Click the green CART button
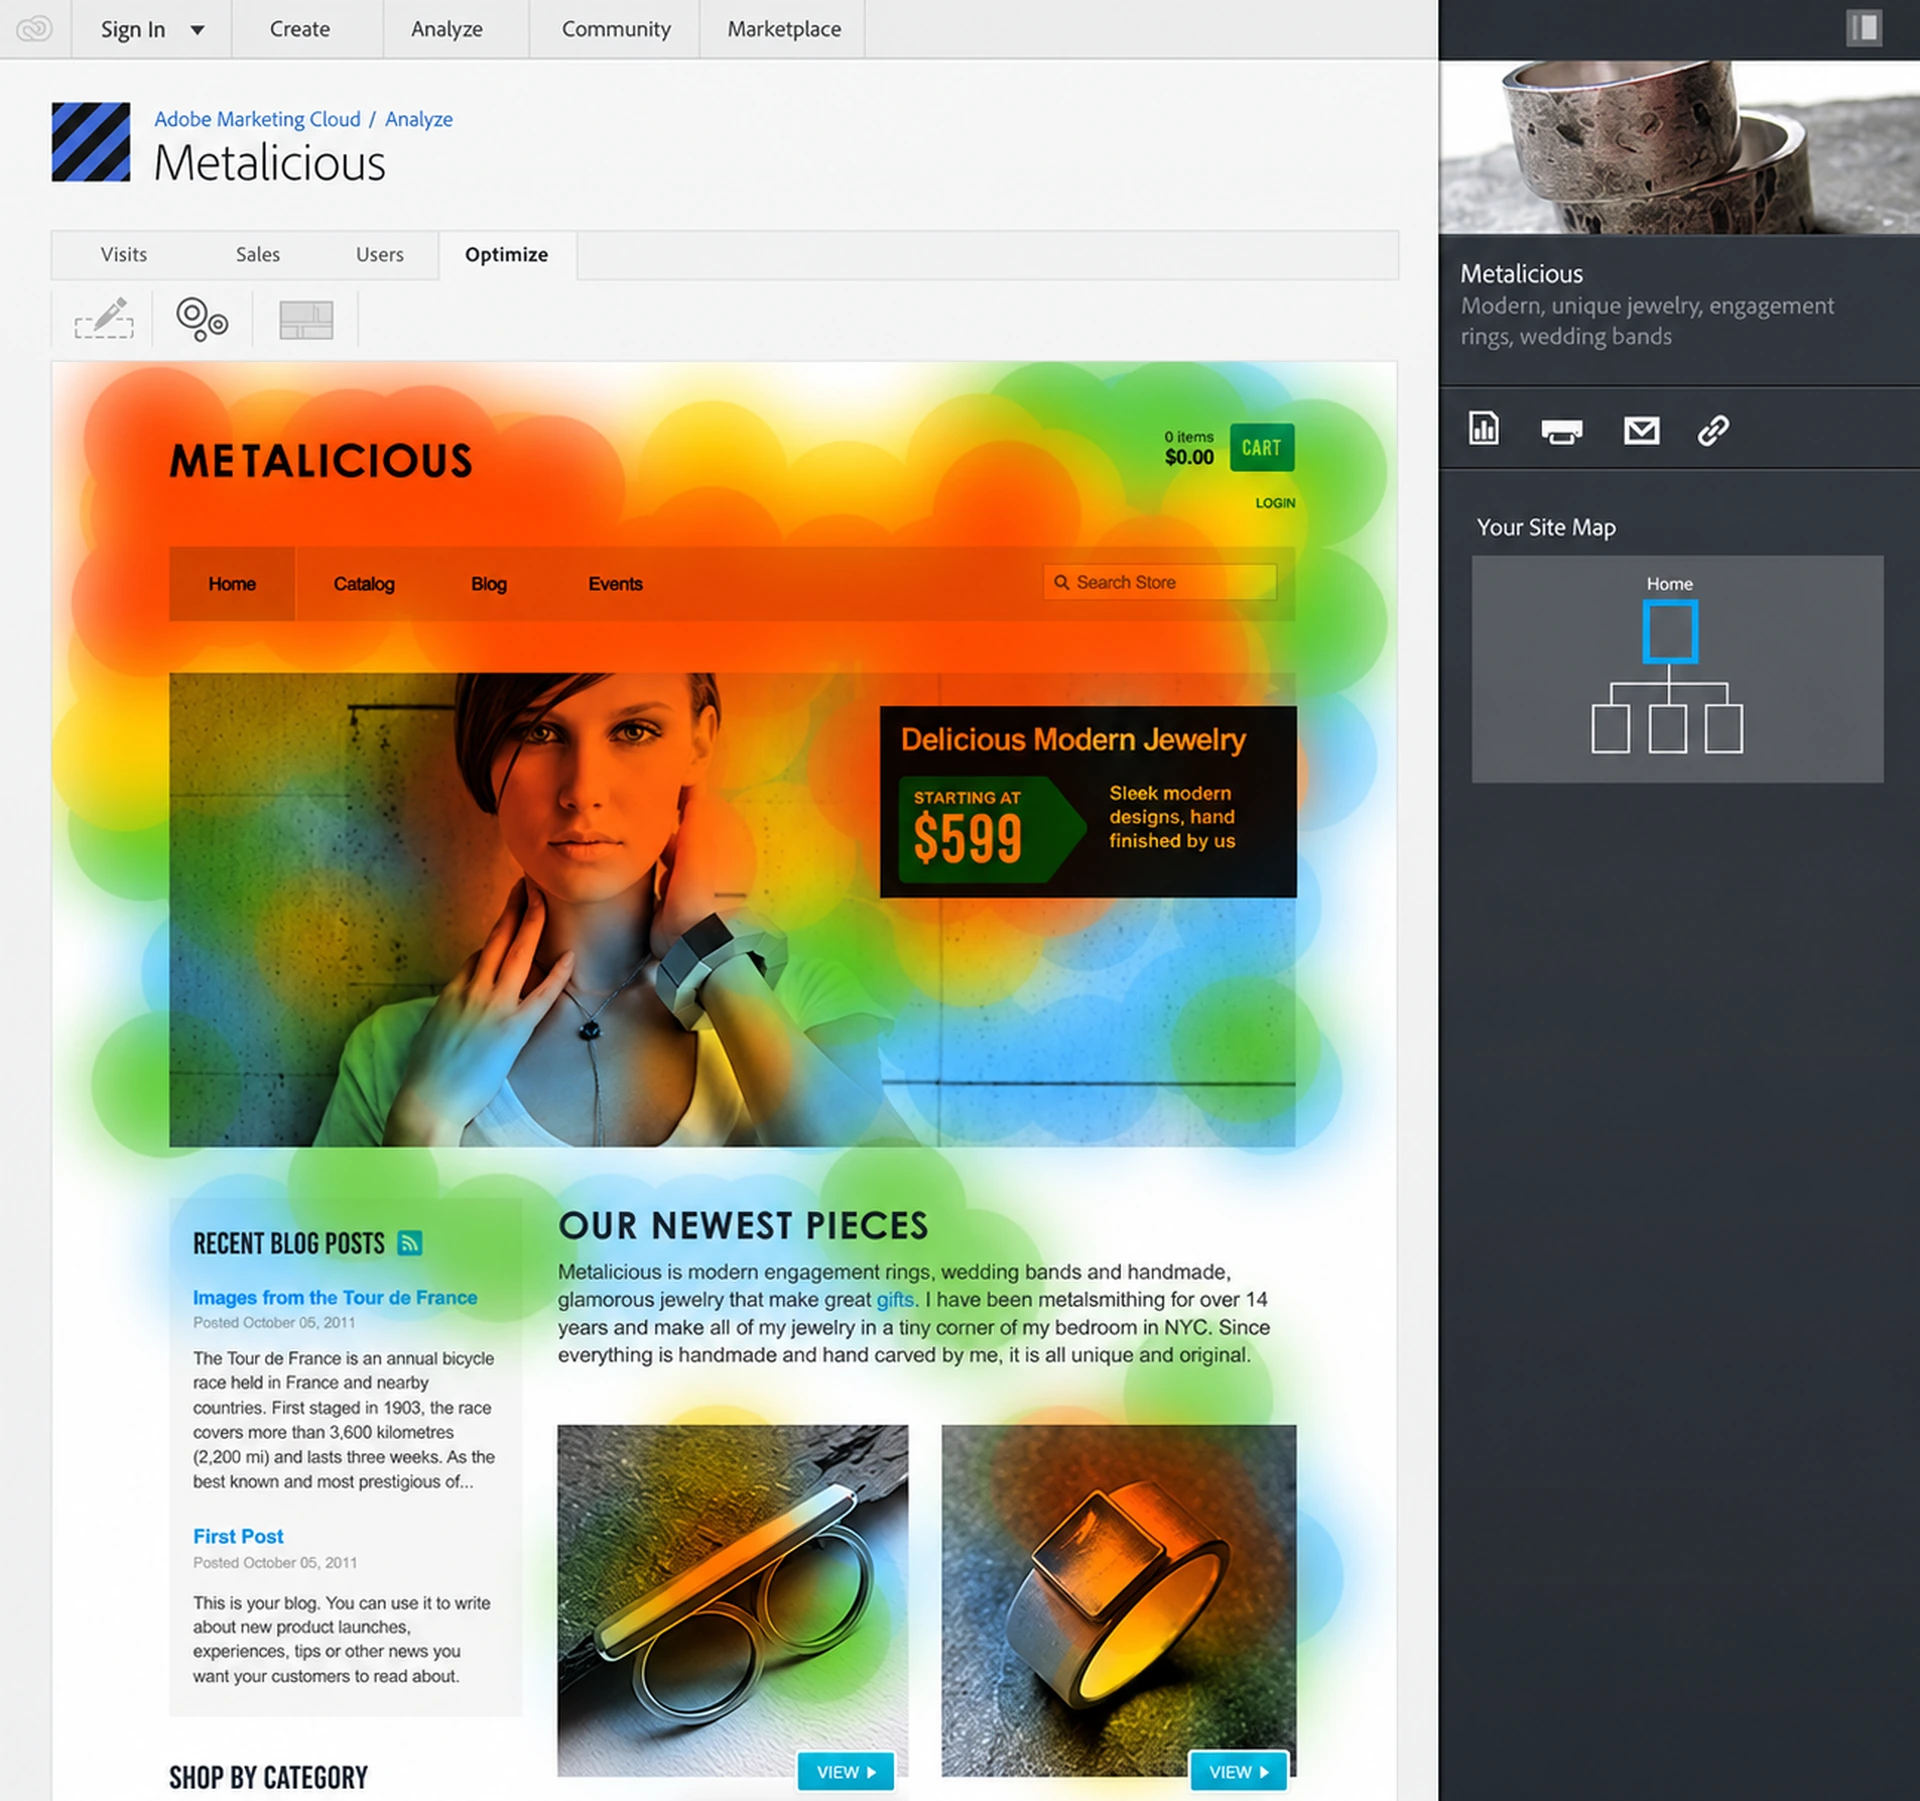This screenshot has height=1801, width=1920. tap(1262, 448)
